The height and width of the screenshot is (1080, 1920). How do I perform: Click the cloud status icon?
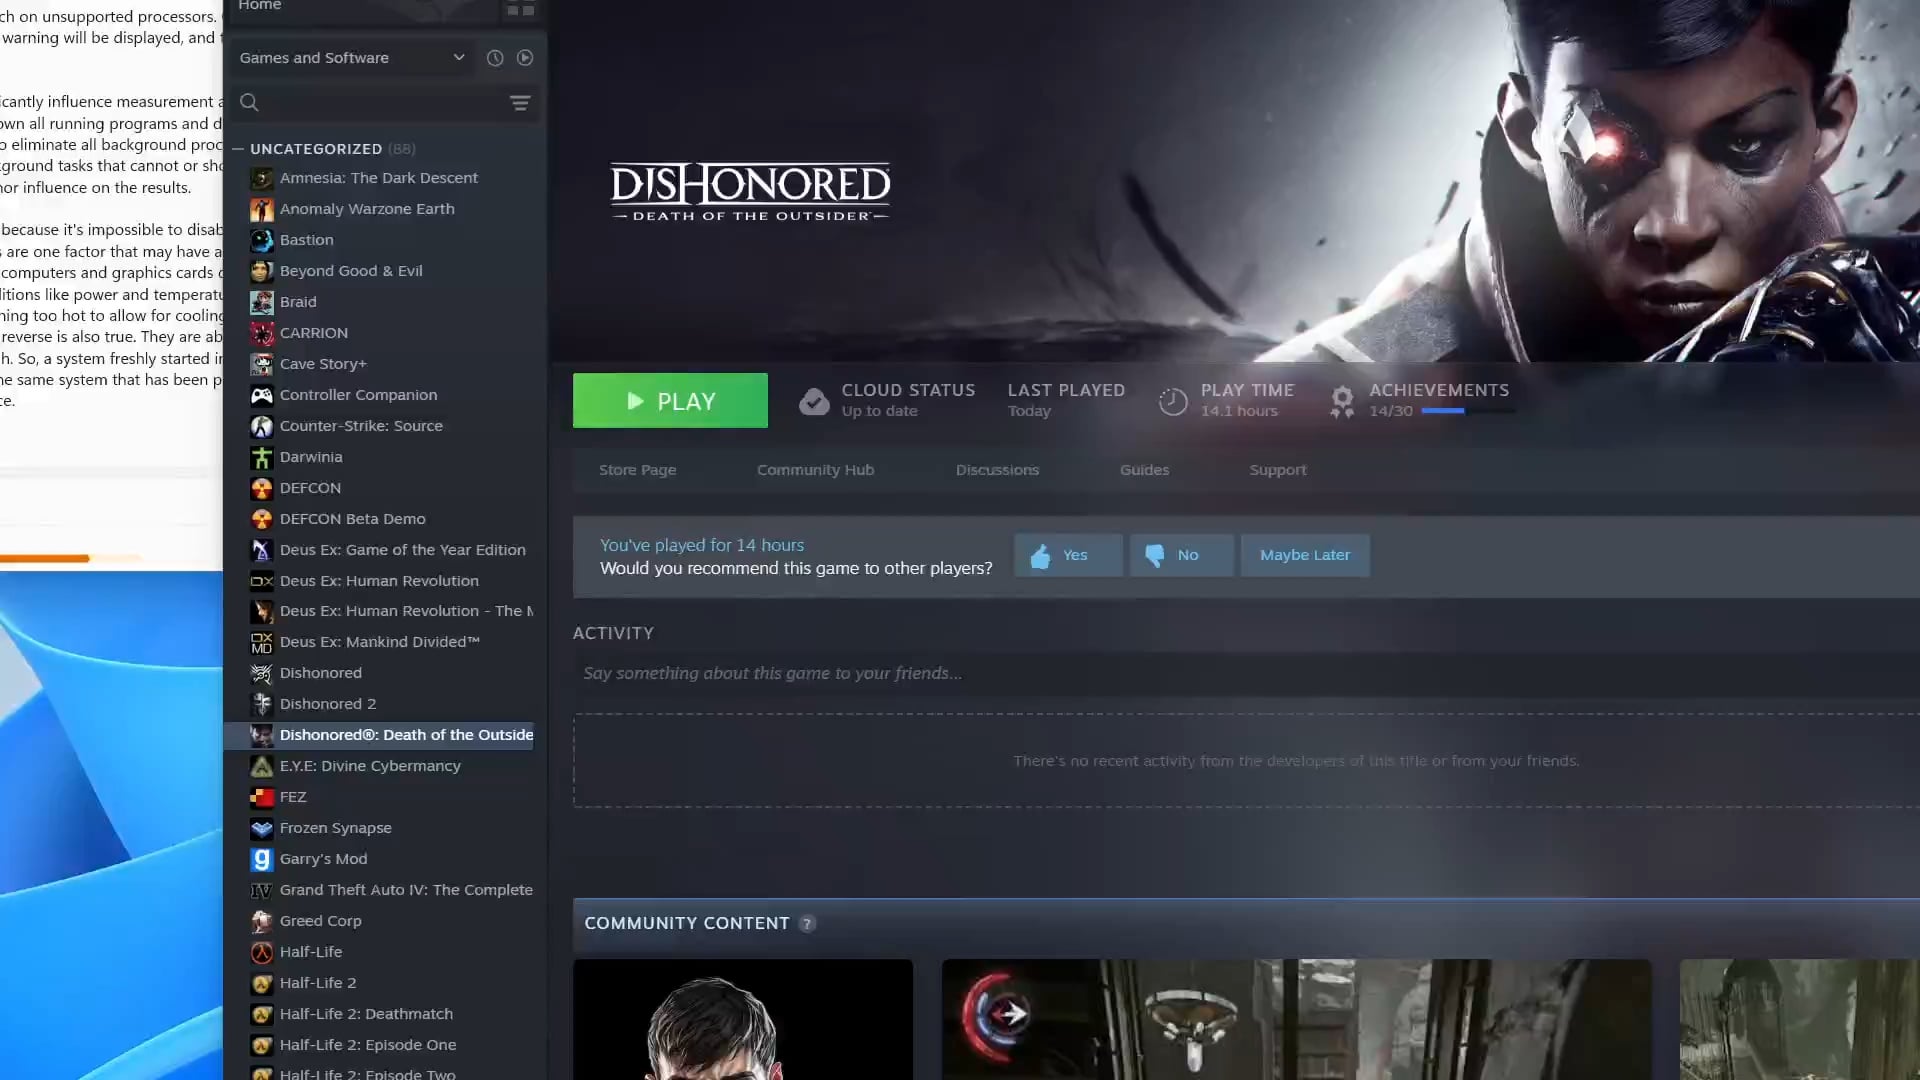click(814, 401)
